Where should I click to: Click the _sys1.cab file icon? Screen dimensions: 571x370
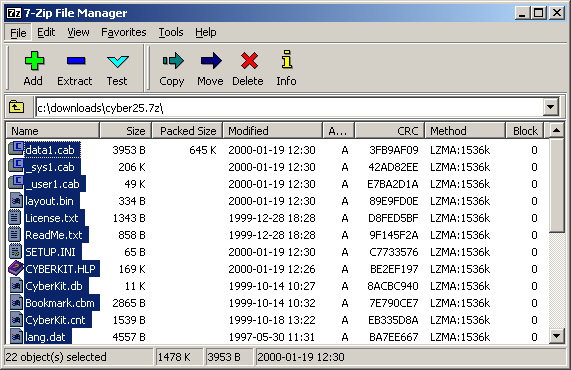16,166
